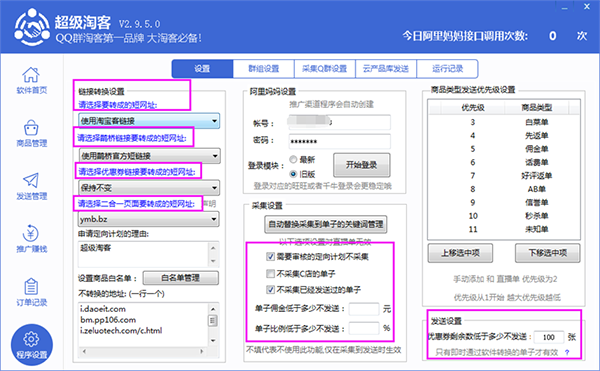This screenshot has width=600, height=371.
Task: Expand the 使用淘宝客链接 dropdown
Action: 149,121
